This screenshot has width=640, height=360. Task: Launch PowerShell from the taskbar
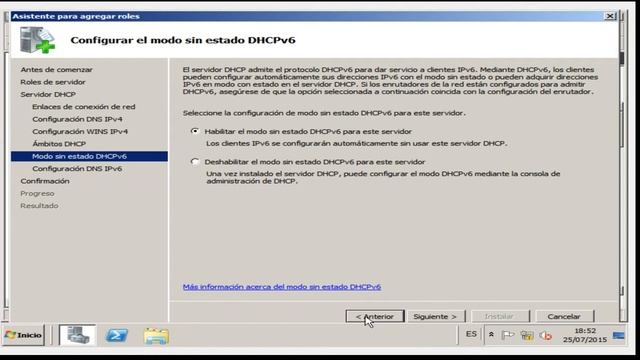pyautogui.click(x=117, y=336)
